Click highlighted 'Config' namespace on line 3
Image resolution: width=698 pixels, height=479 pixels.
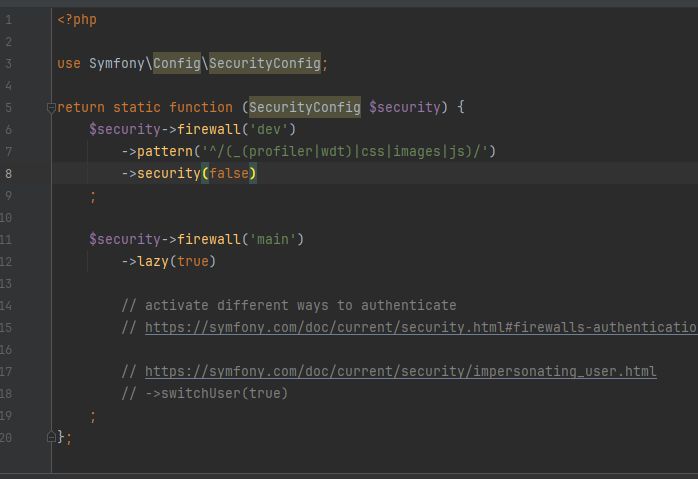coord(177,63)
